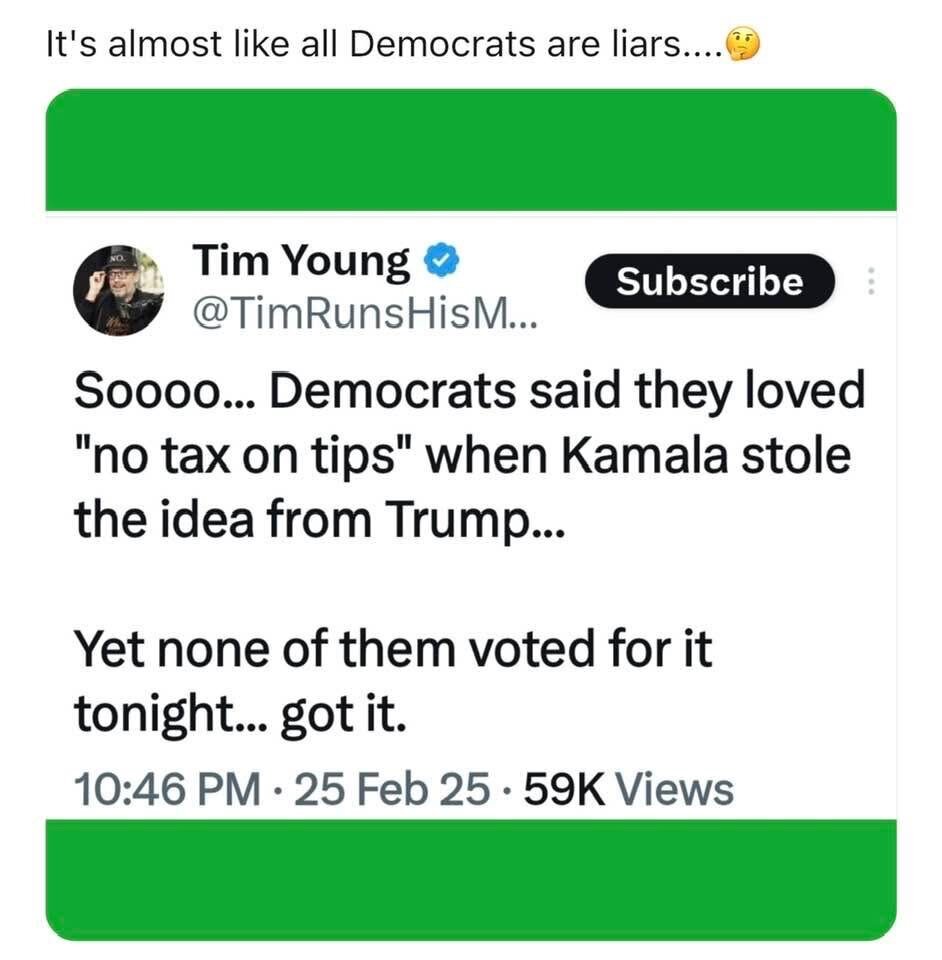Click the top green banner
The height and width of the screenshot is (960, 942).
470,150
